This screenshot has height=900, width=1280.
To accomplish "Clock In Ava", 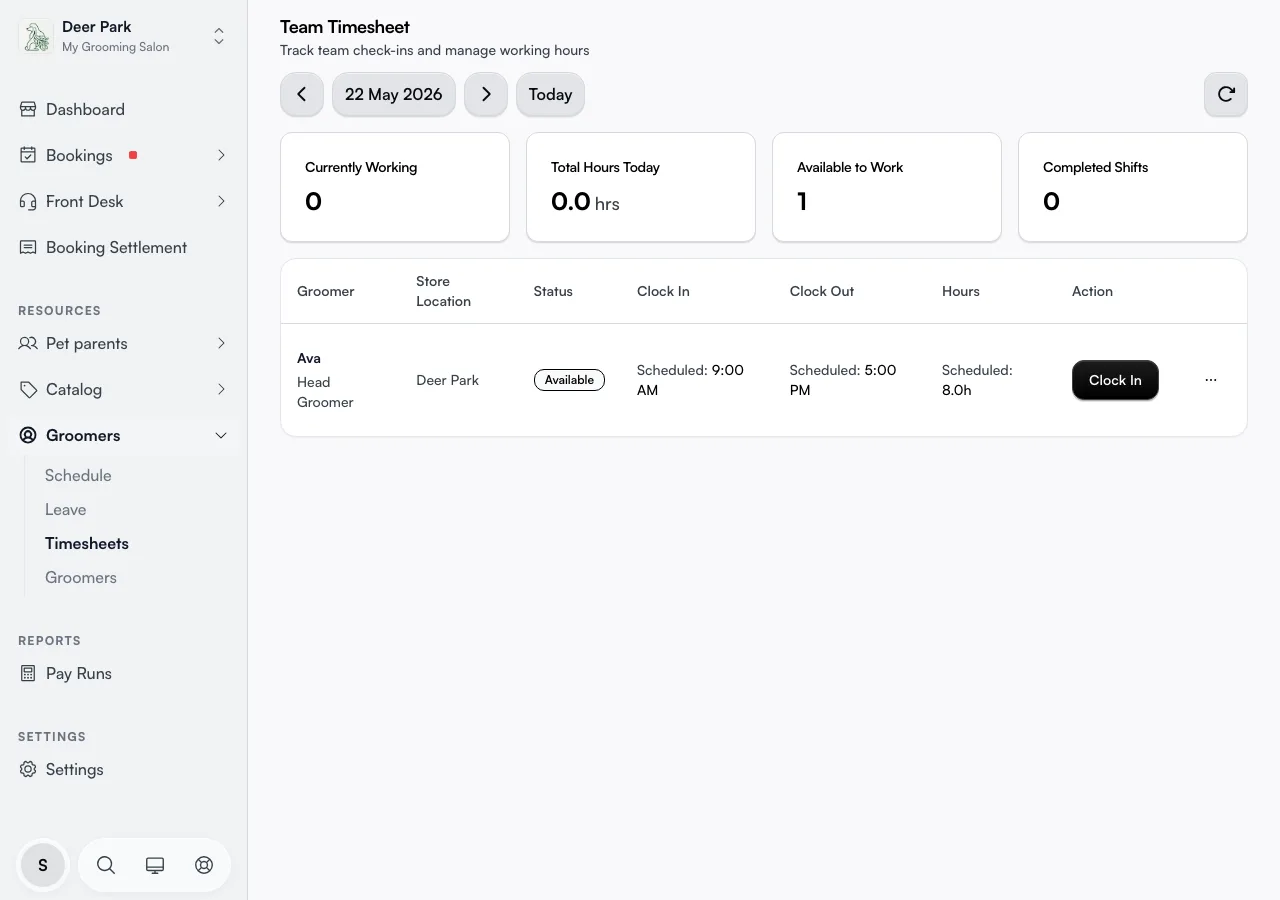I will (x=1115, y=380).
